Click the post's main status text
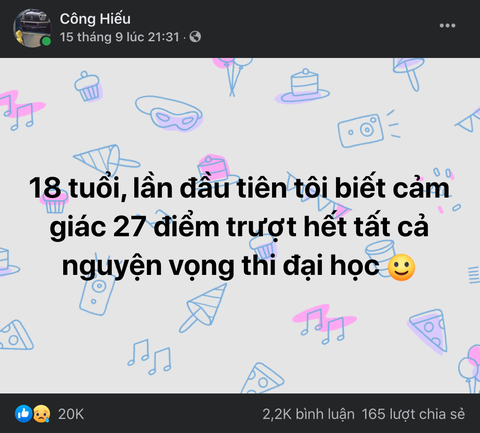480x433 pixels. (x=239, y=227)
